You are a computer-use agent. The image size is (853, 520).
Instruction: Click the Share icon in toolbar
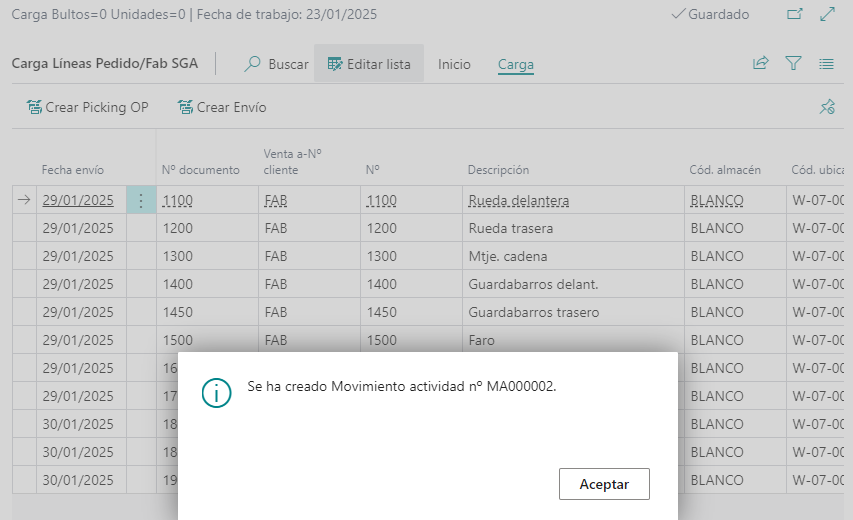point(761,64)
